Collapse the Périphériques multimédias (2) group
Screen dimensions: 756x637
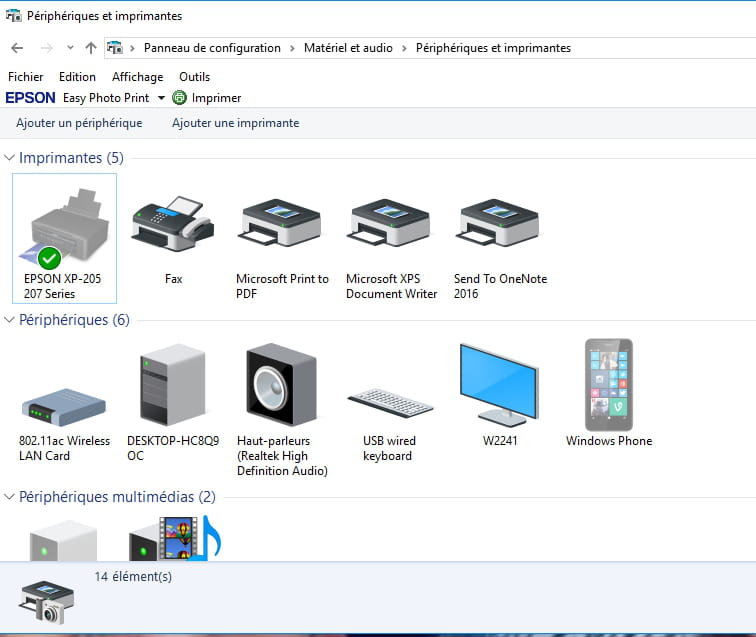[x=9, y=497]
